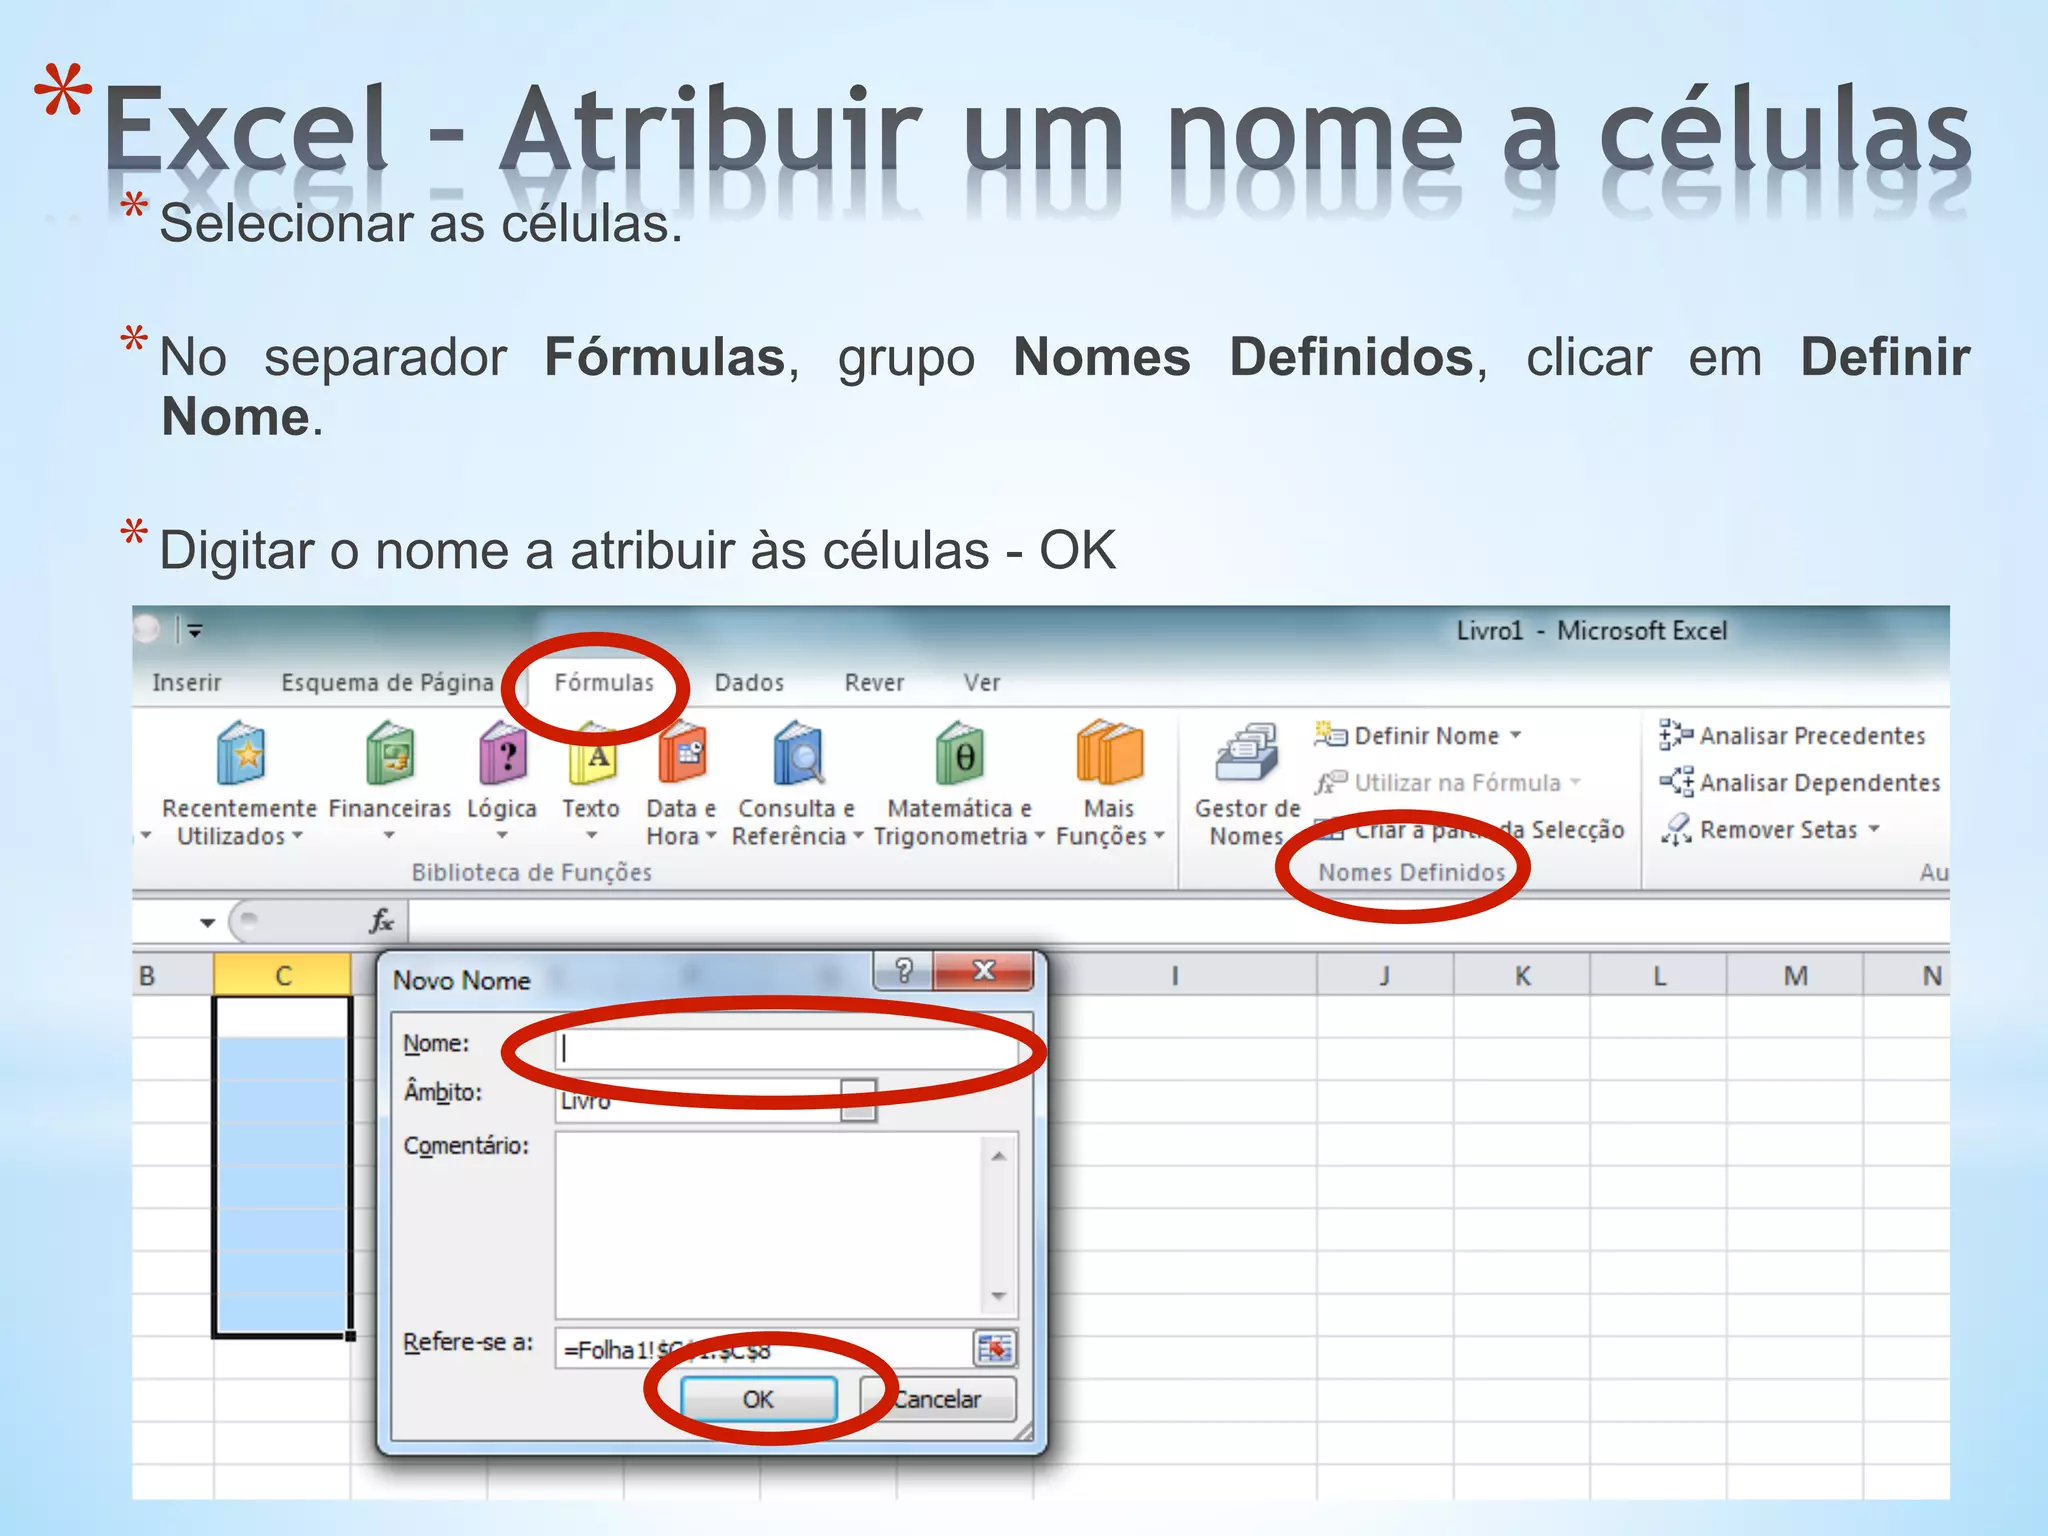Click the Definir Nome tag icon
This screenshot has height=1536, width=2048.
[1330, 735]
